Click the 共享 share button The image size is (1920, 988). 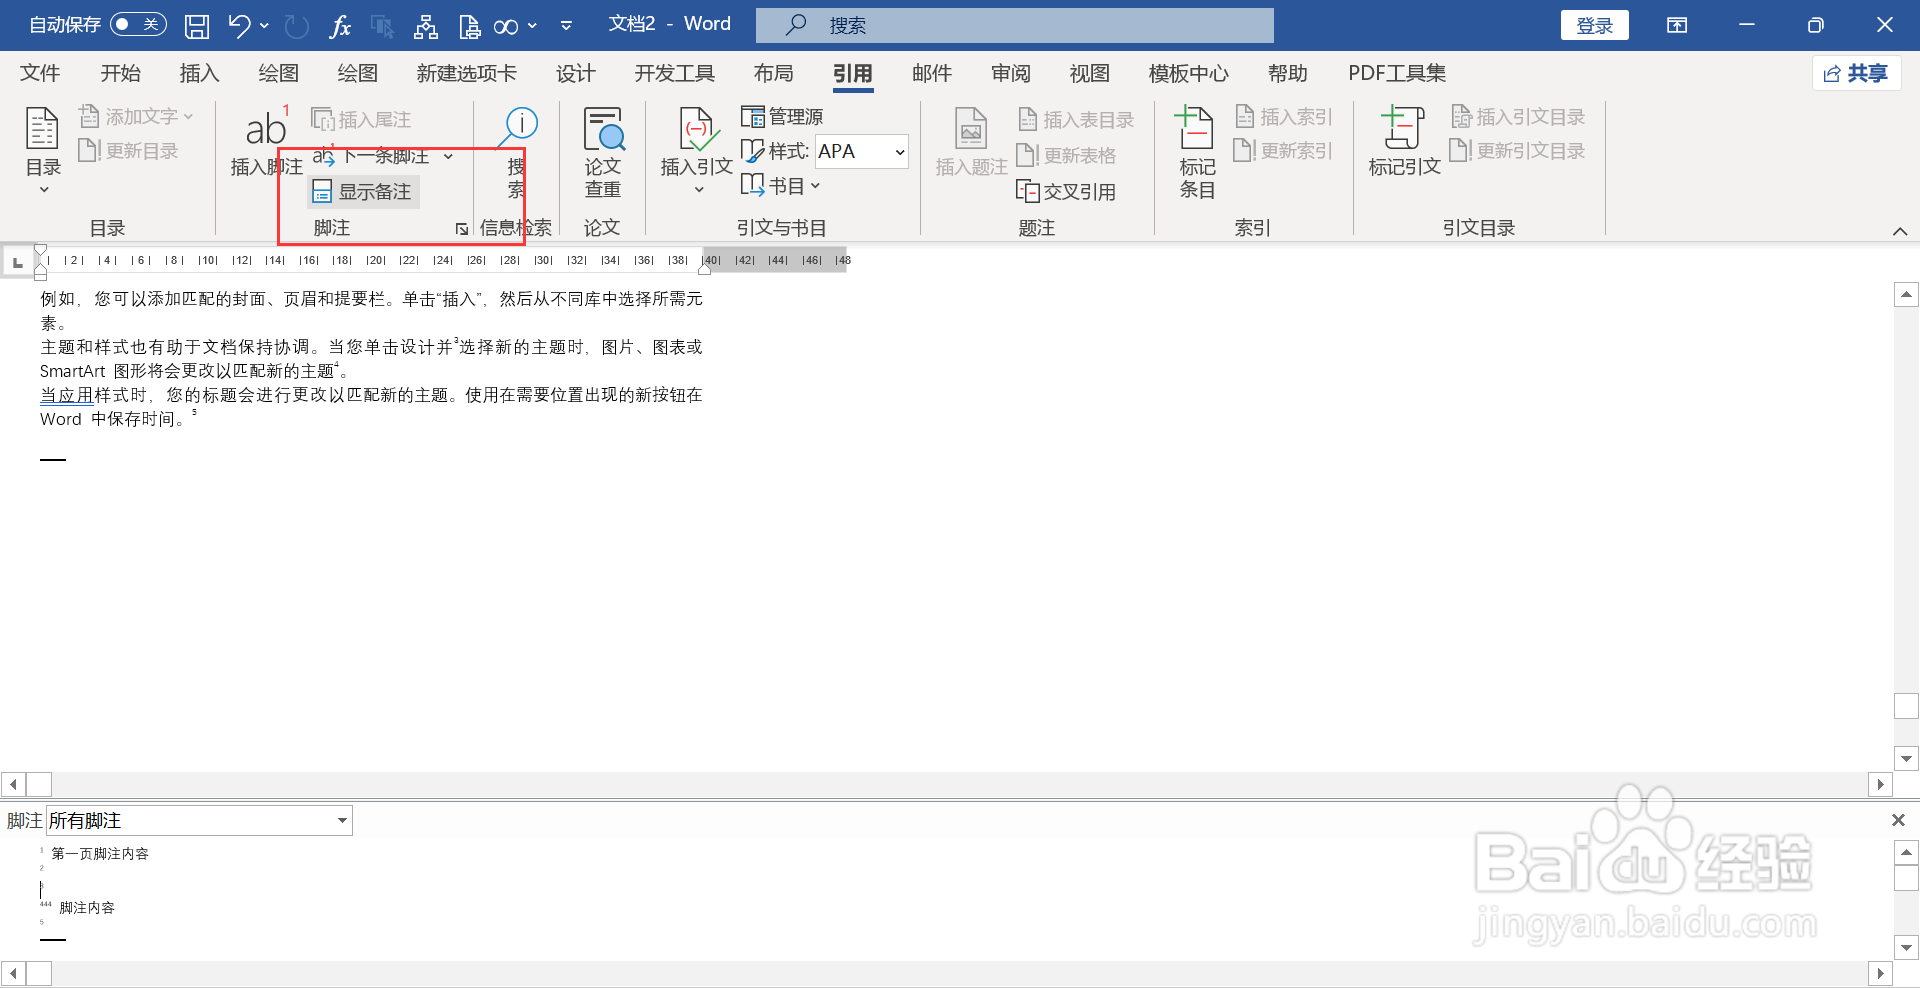pyautogui.click(x=1856, y=73)
